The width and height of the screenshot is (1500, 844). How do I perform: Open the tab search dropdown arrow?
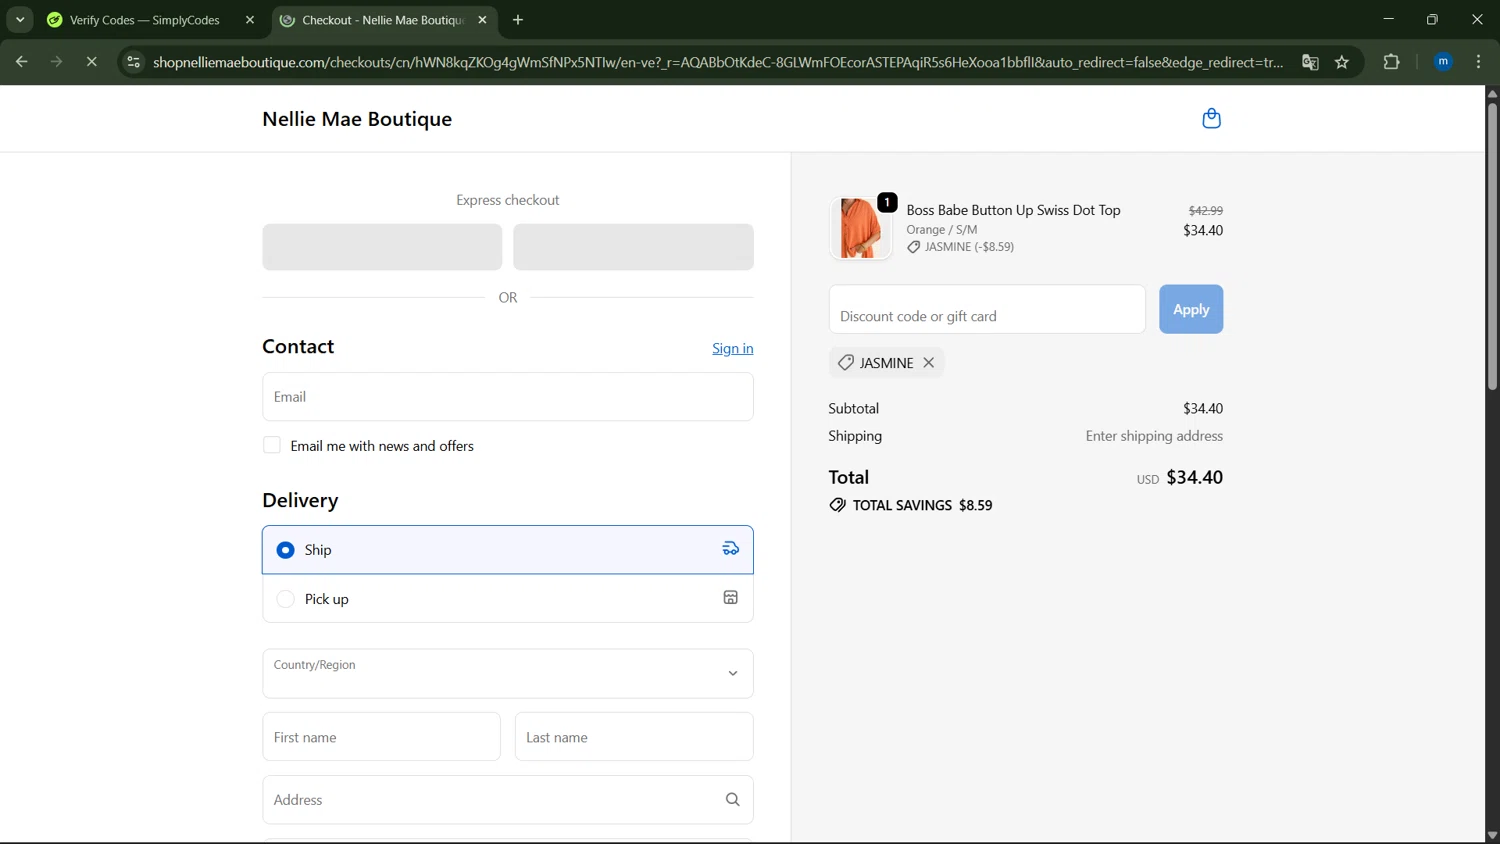click(20, 20)
